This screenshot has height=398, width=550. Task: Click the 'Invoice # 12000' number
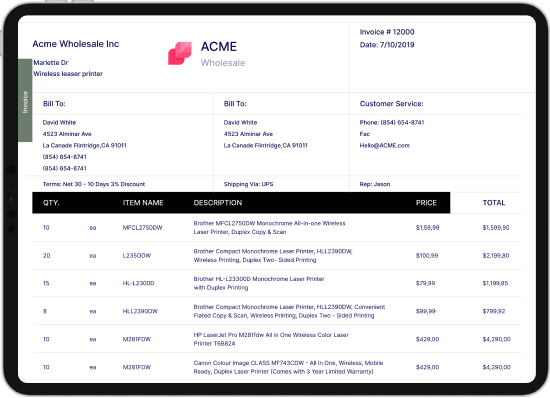tap(387, 32)
